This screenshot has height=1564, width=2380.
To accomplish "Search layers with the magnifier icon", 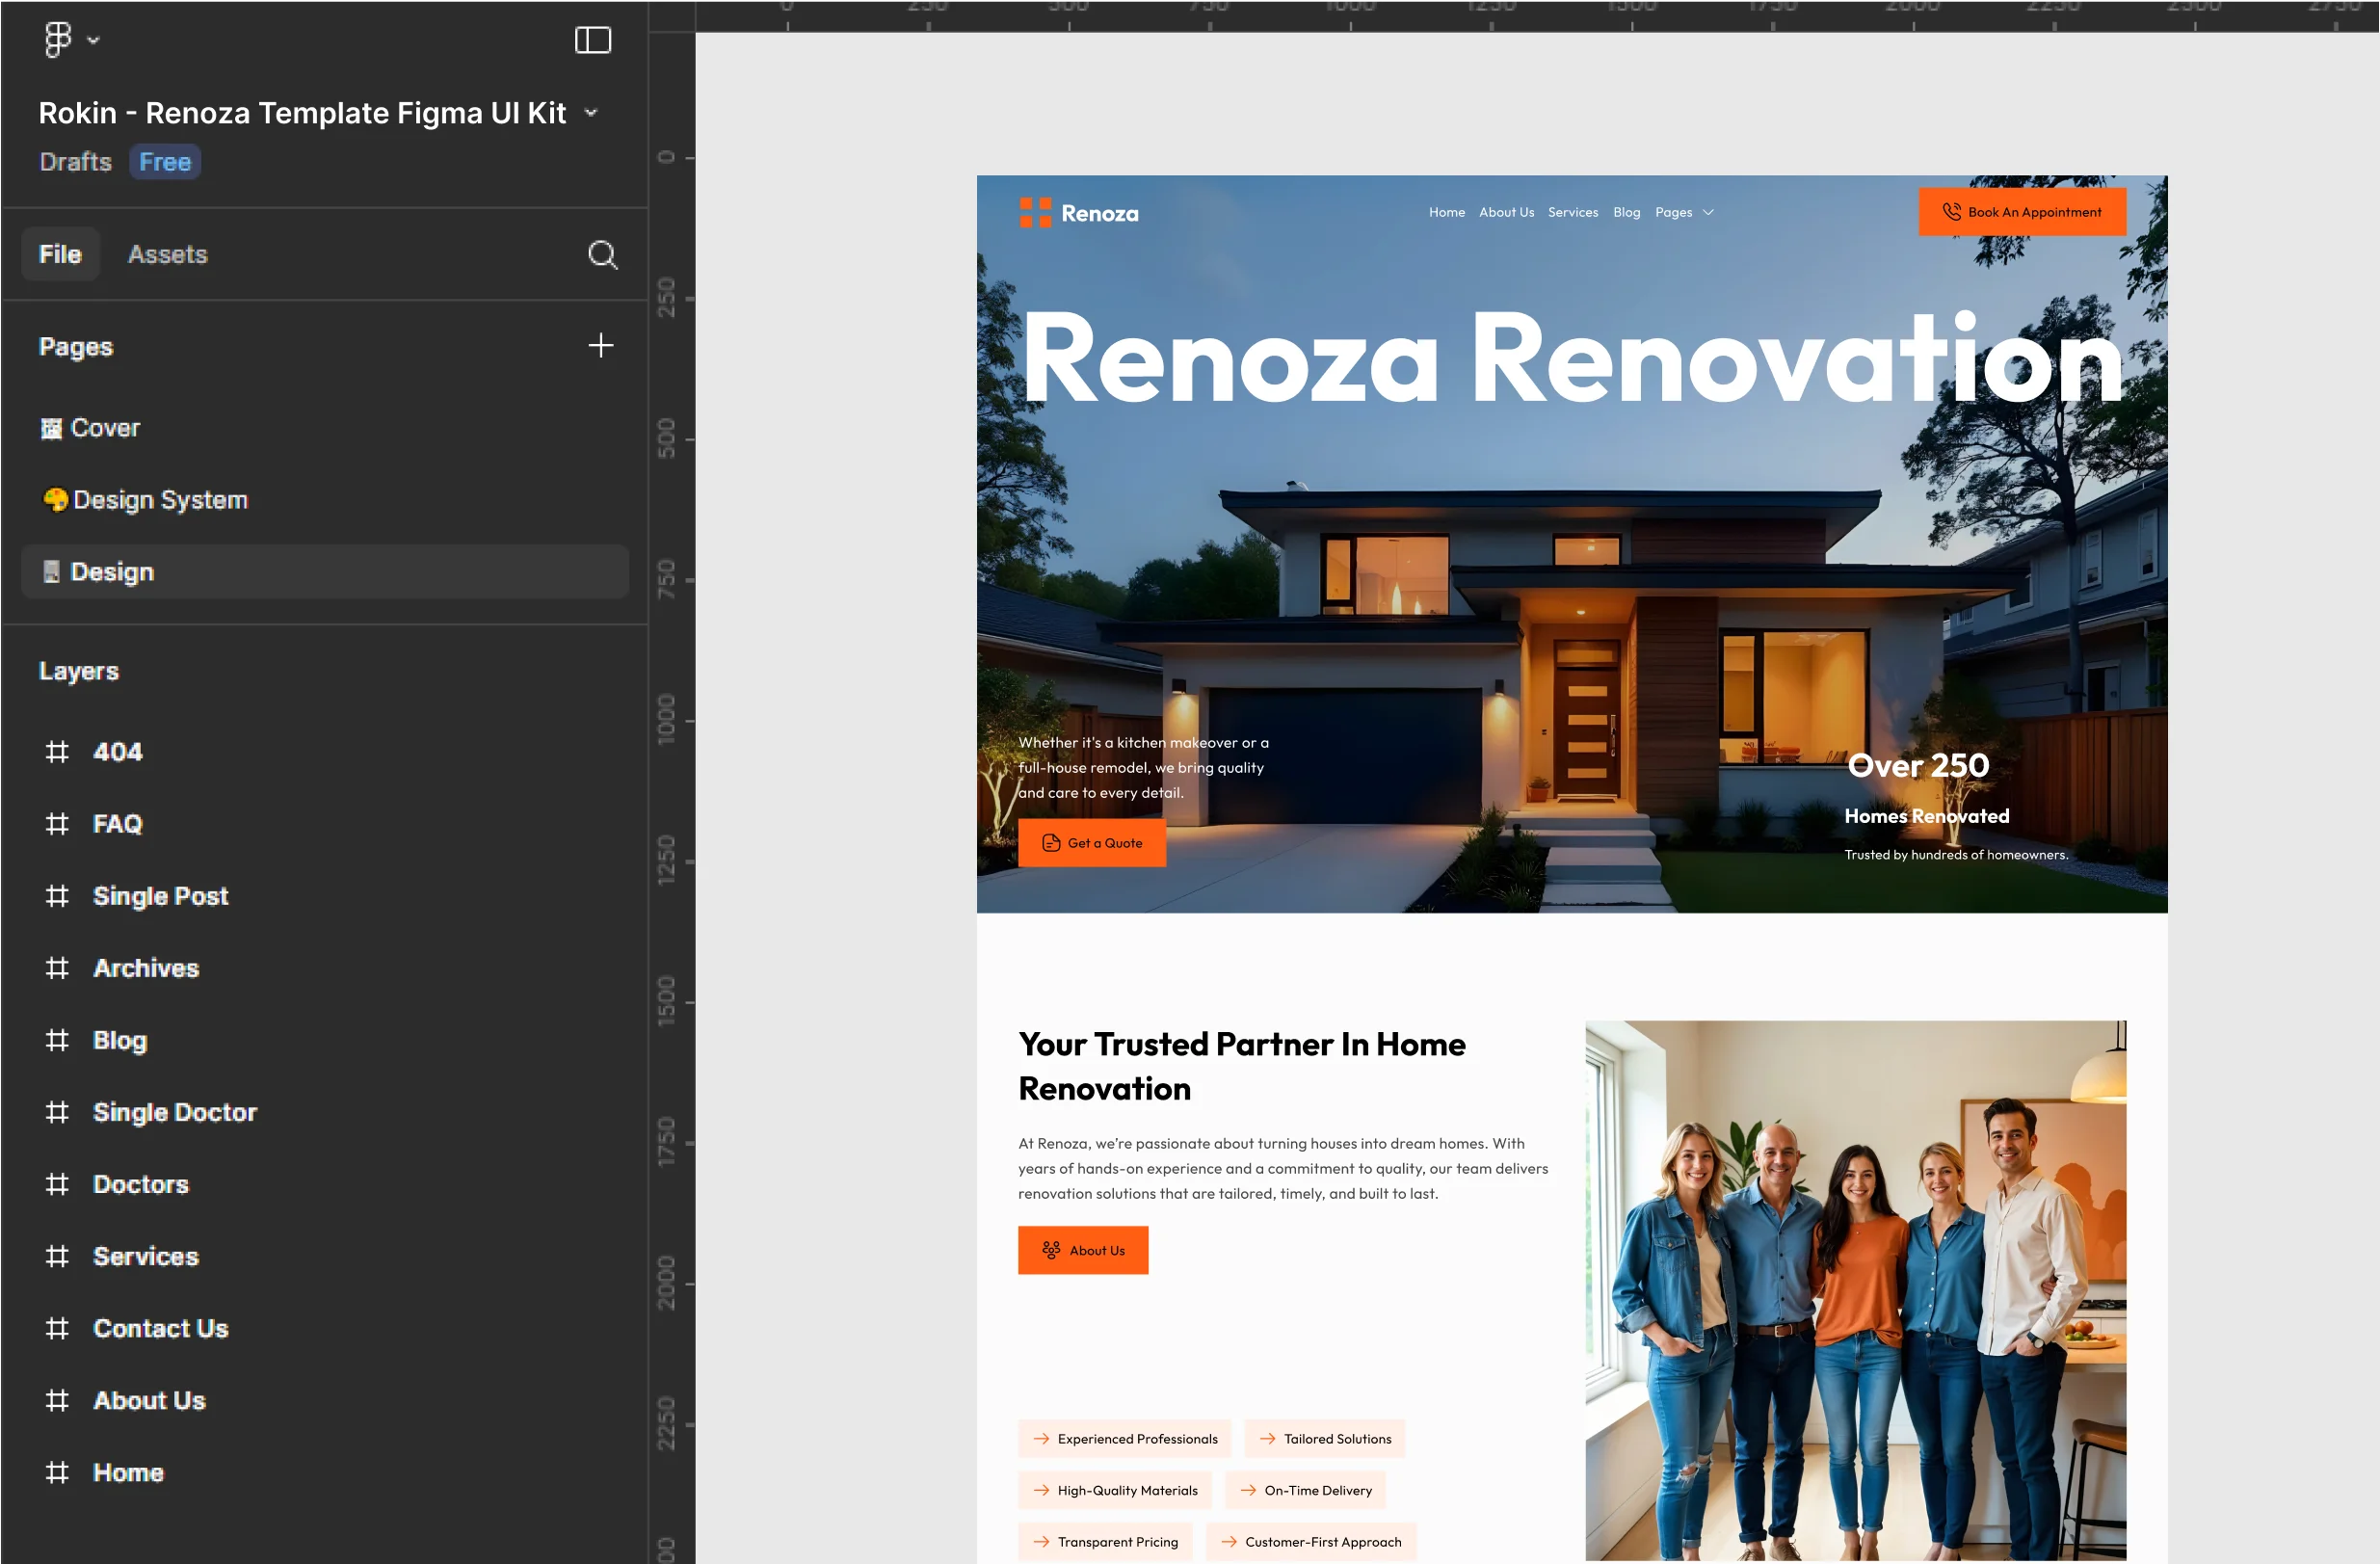I will tap(602, 255).
